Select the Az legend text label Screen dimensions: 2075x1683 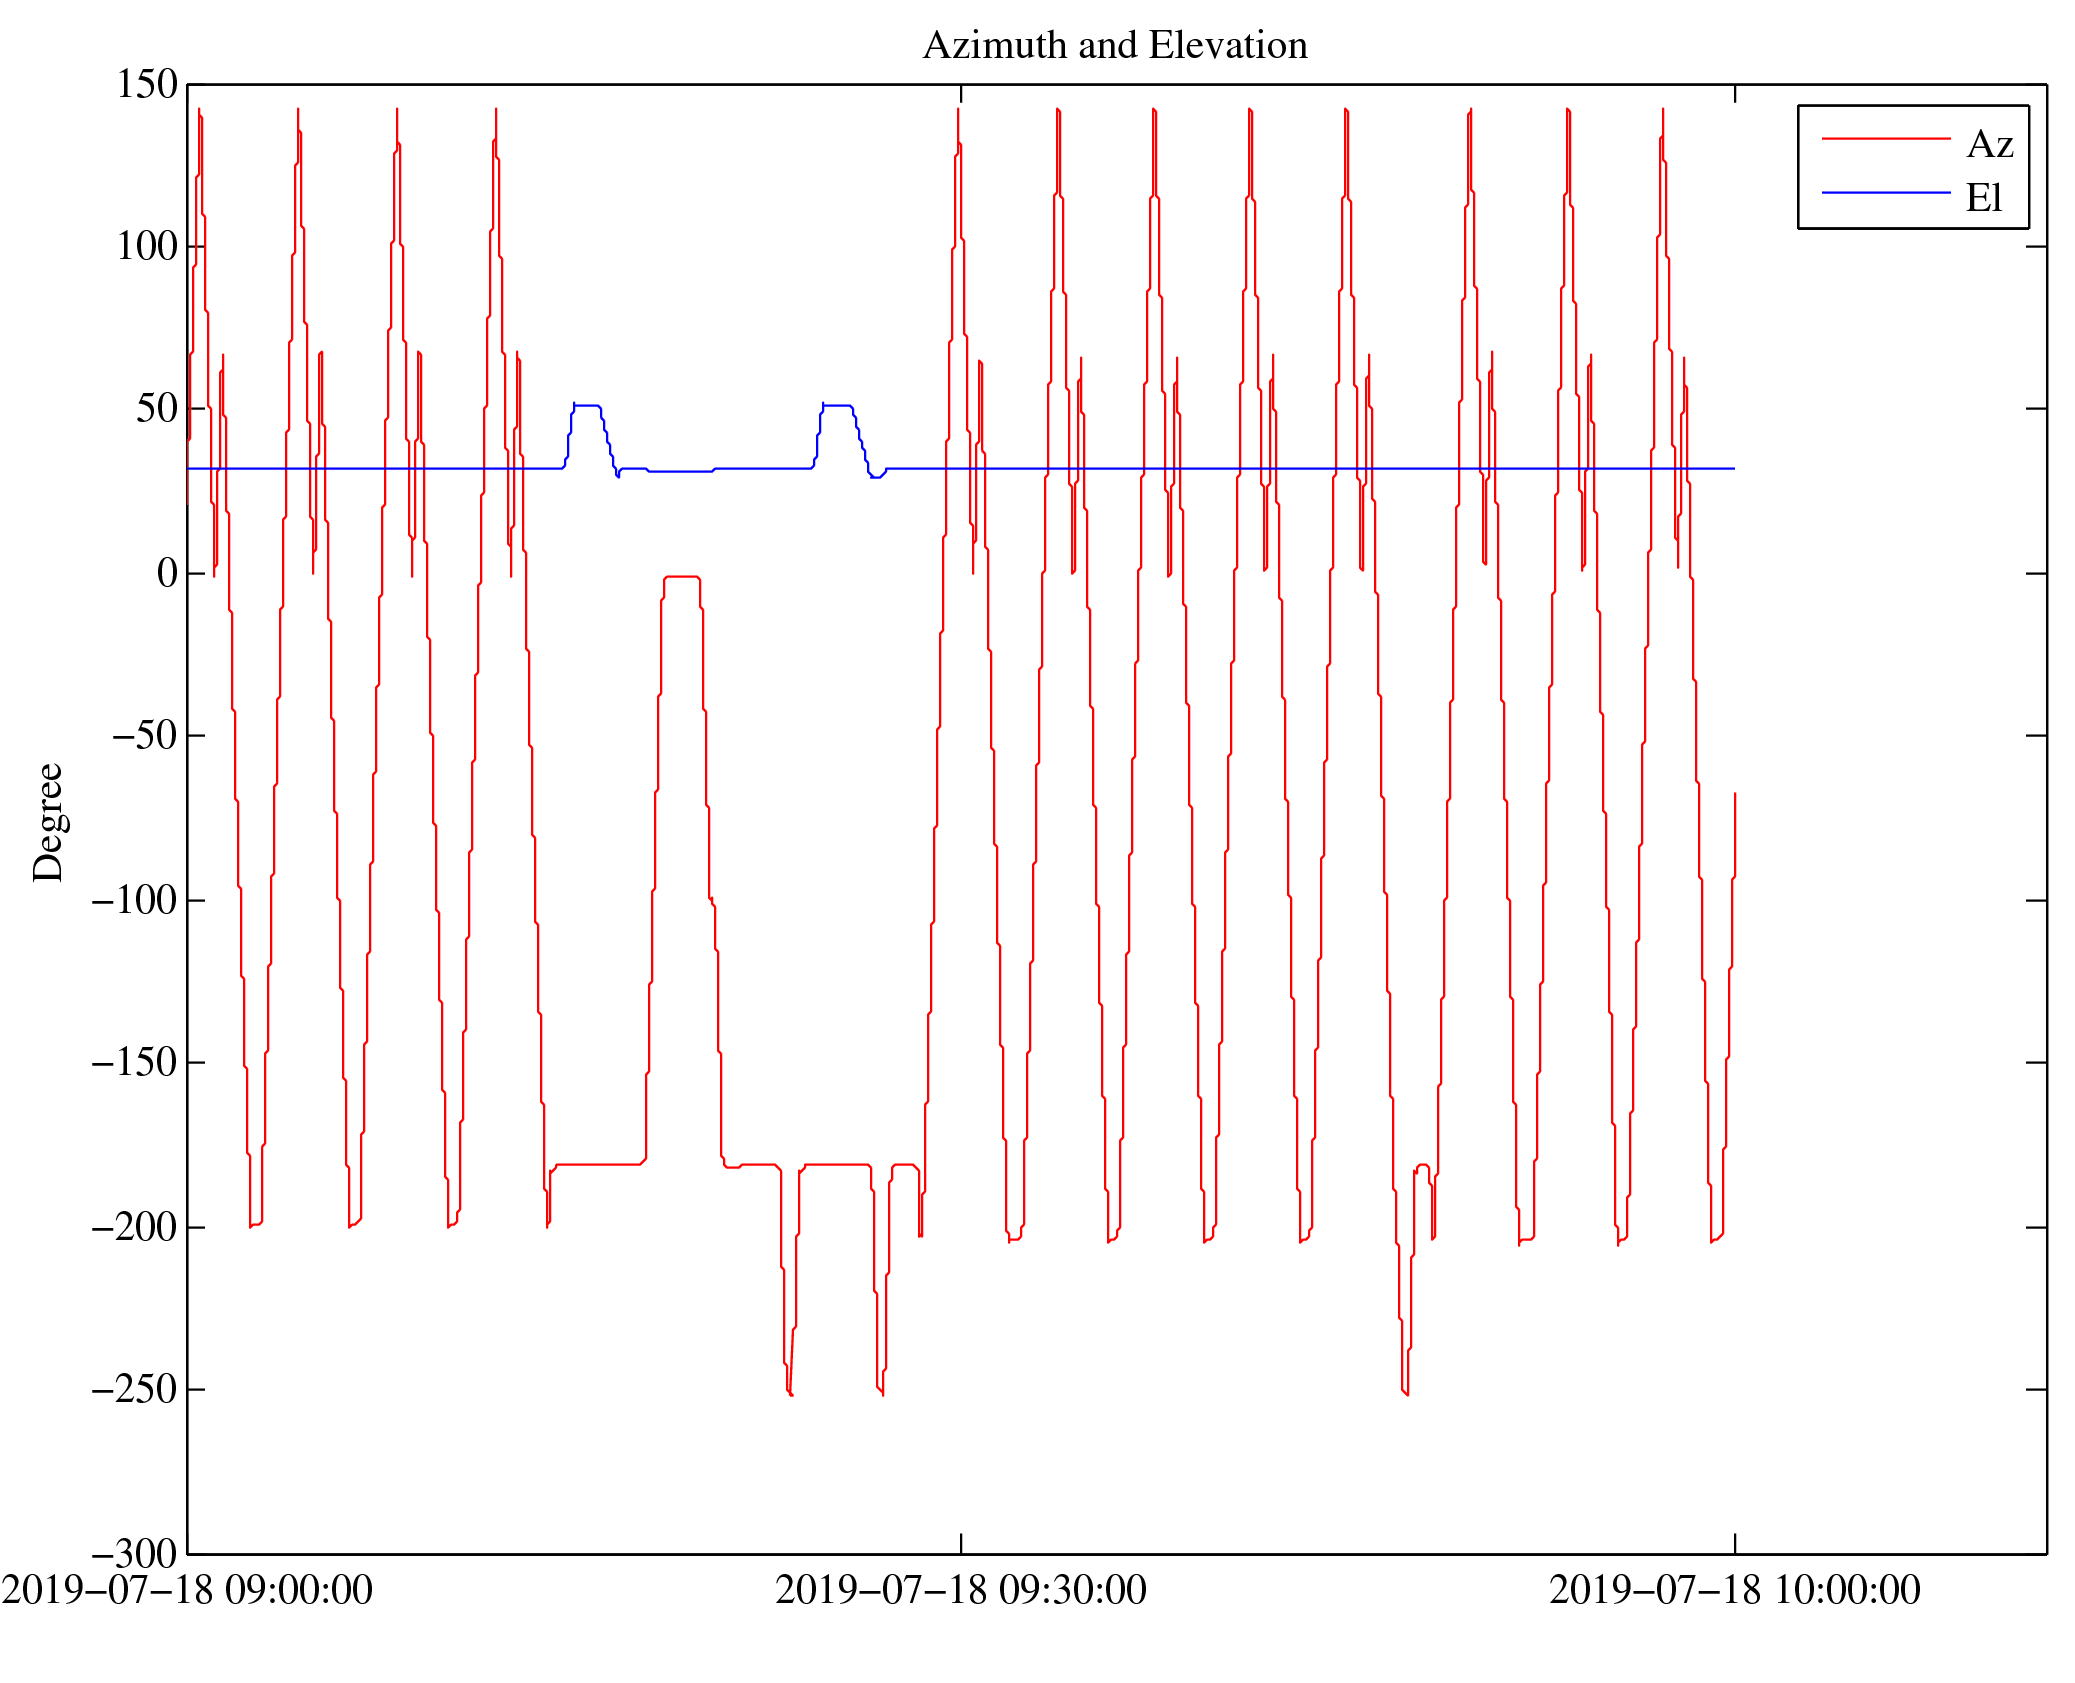click(1989, 145)
